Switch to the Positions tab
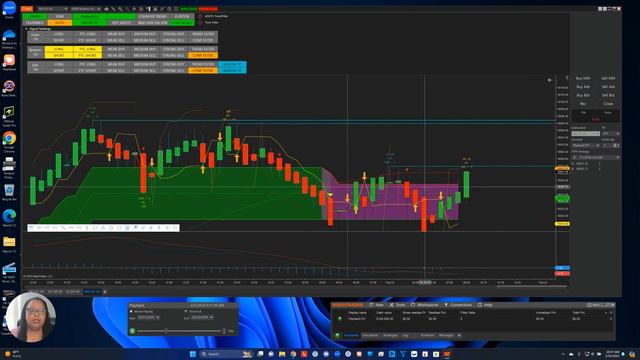Viewport: 640px width, 360px height. pyautogui.click(x=427, y=336)
